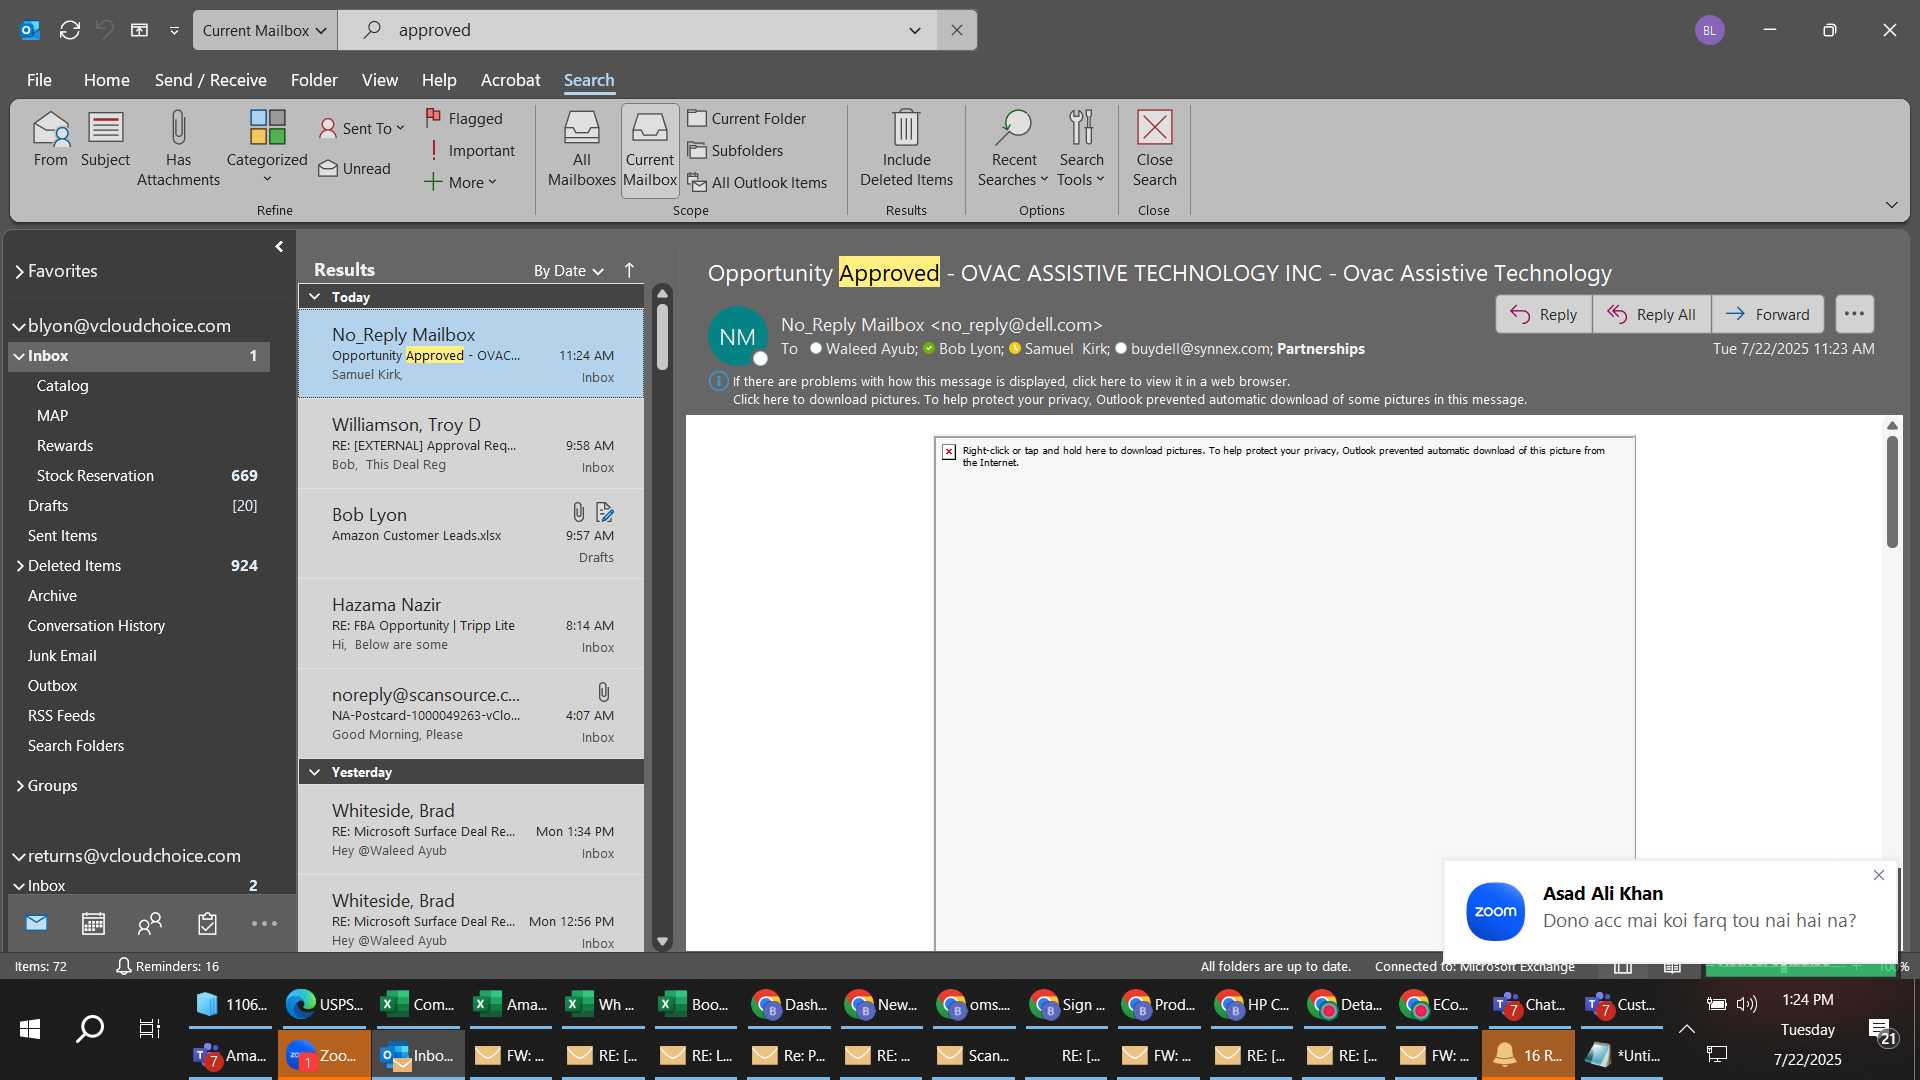Expand the Favorites group
Screen dimensions: 1920x1080
click(19, 271)
